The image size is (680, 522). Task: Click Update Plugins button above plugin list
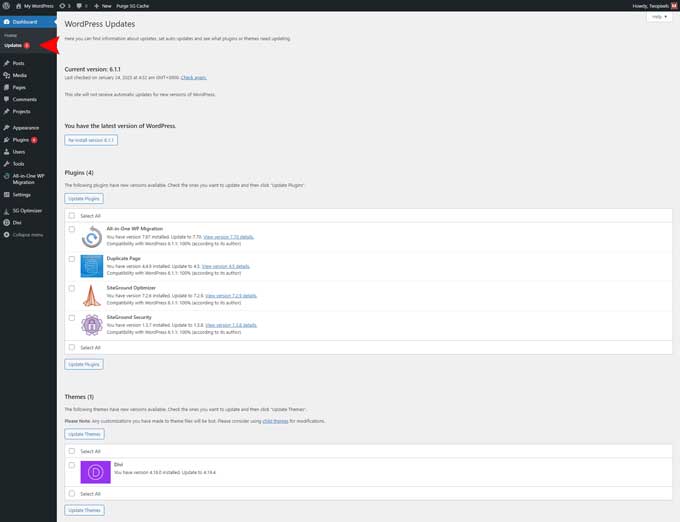pyautogui.click(x=84, y=199)
